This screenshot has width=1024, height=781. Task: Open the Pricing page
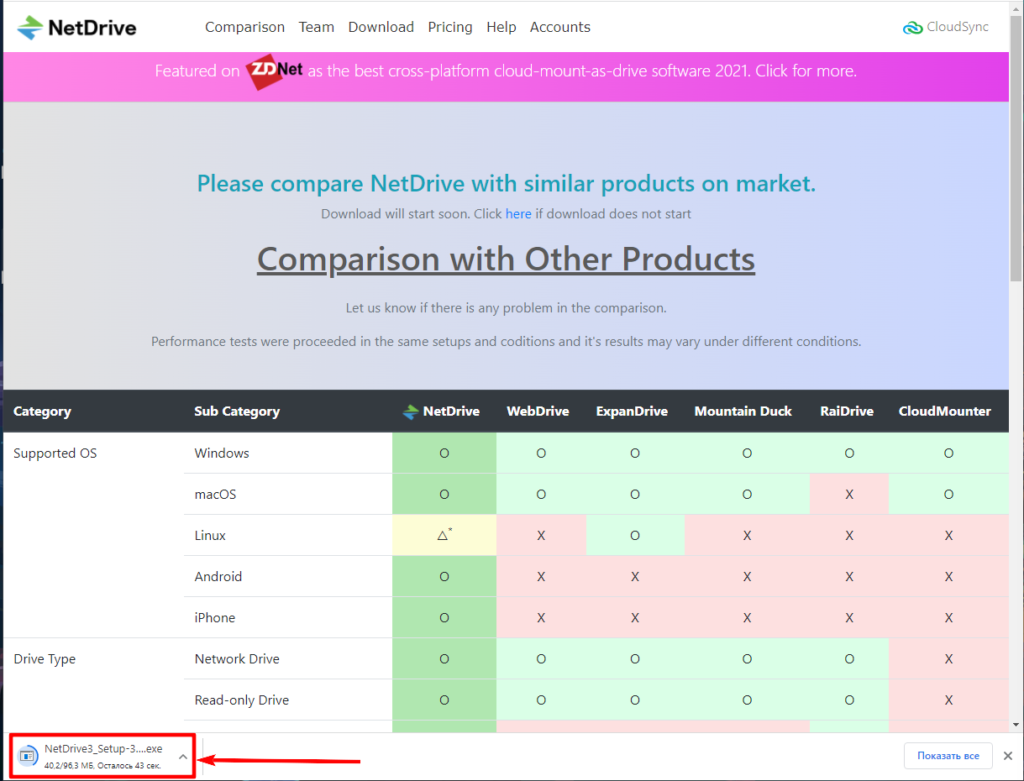point(450,27)
